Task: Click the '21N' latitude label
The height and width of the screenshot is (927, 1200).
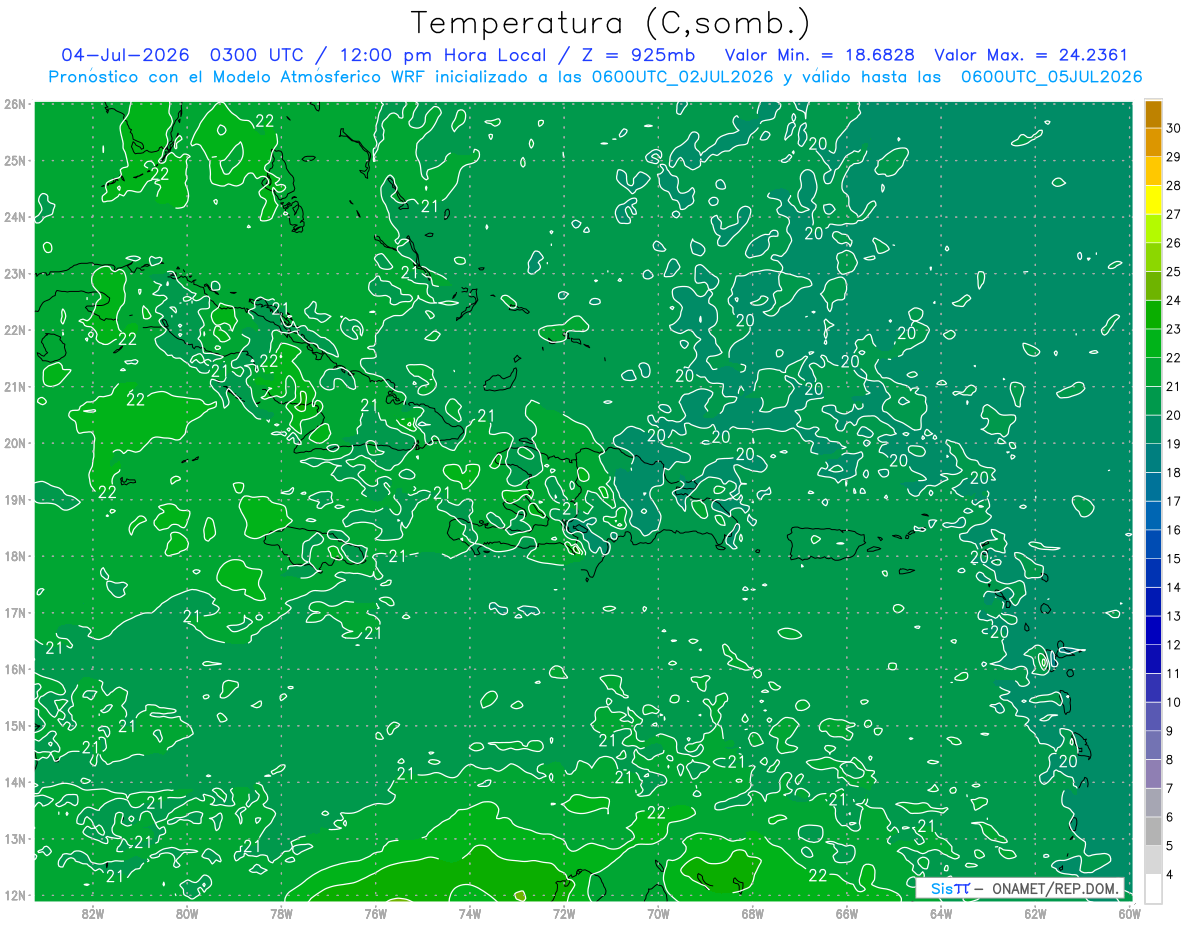Action: [14, 386]
